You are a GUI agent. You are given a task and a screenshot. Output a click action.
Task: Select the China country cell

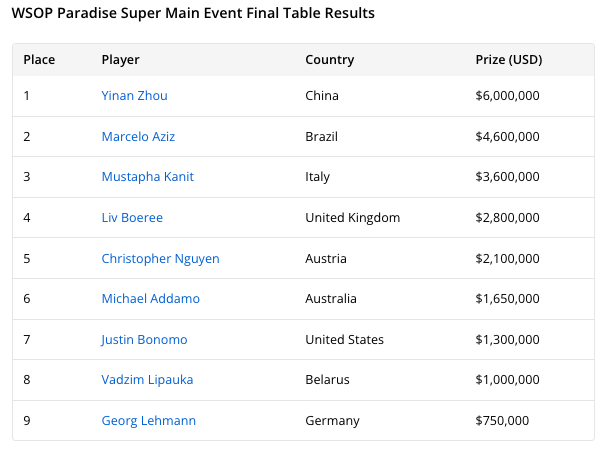322,96
